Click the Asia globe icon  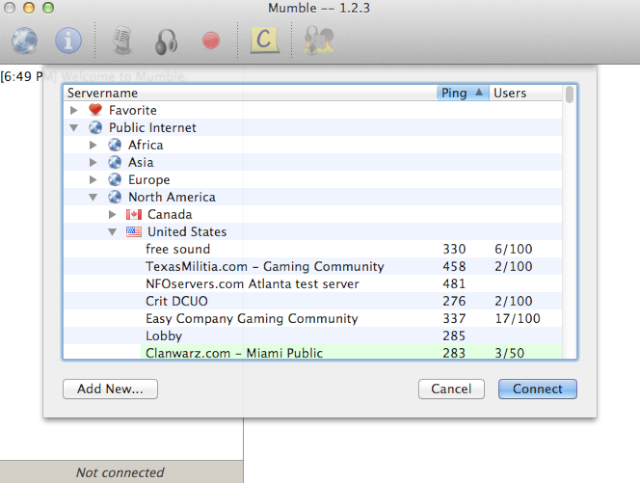[x=115, y=162]
